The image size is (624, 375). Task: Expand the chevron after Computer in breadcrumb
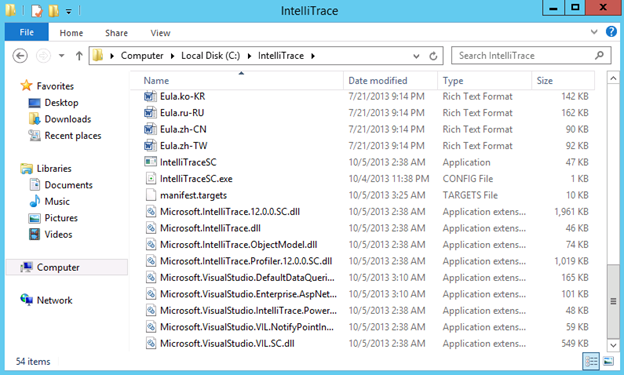pos(172,56)
